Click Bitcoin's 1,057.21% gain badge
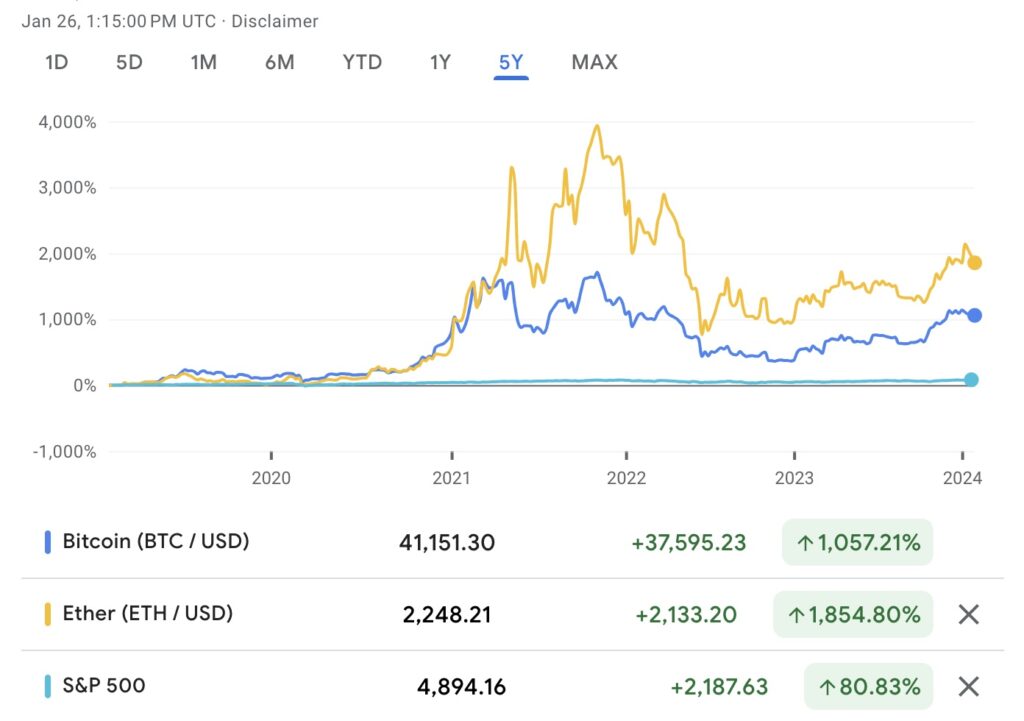Screen dimensions: 1024x721 click(857, 542)
